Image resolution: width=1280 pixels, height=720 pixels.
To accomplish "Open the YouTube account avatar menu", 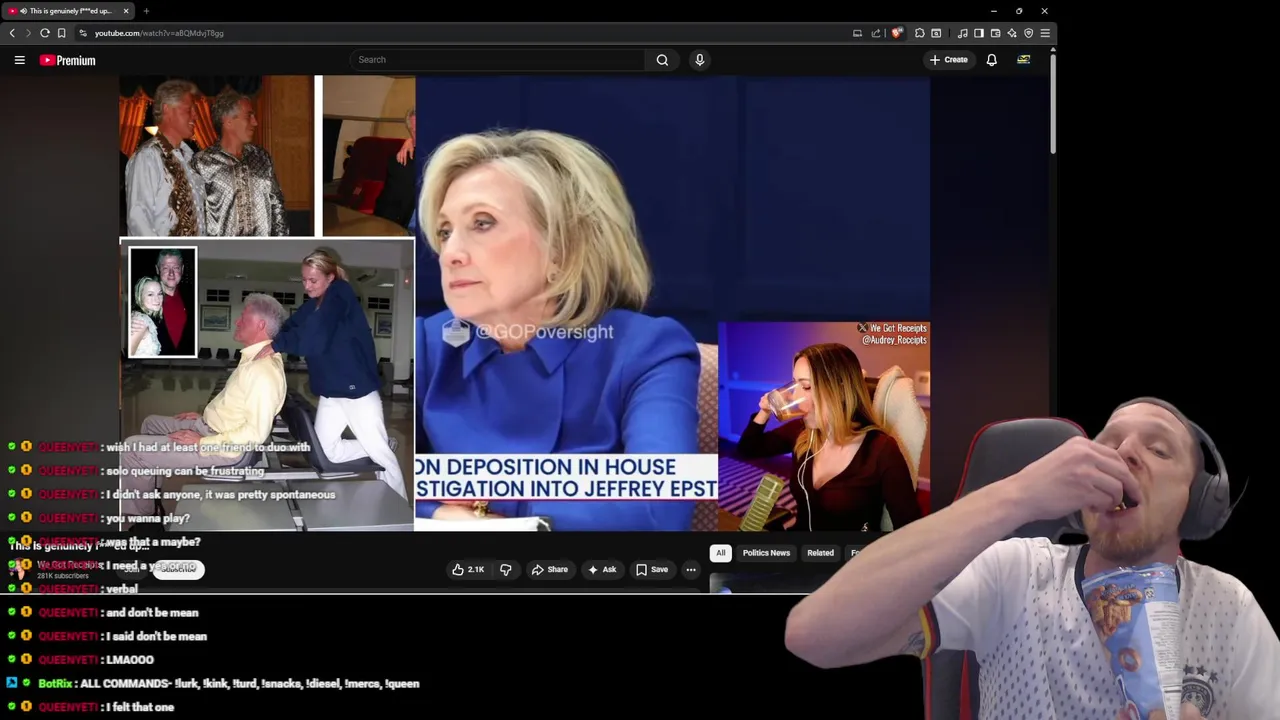I will tap(1024, 60).
